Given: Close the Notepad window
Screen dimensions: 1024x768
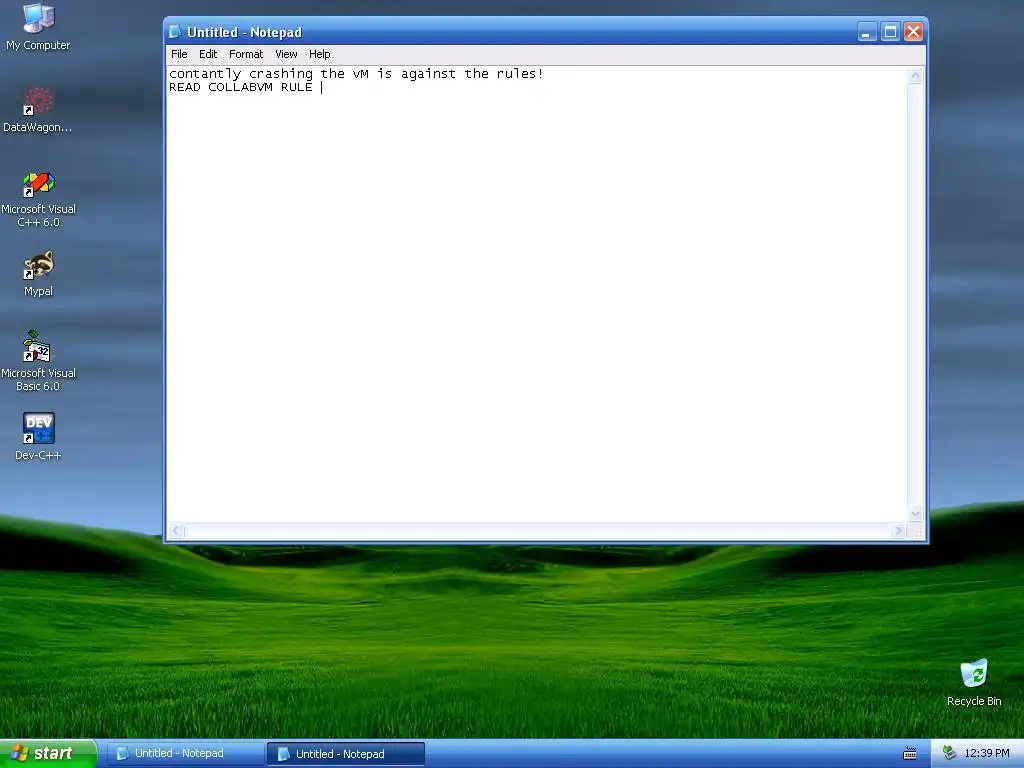Looking at the screenshot, I should pos(914,31).
